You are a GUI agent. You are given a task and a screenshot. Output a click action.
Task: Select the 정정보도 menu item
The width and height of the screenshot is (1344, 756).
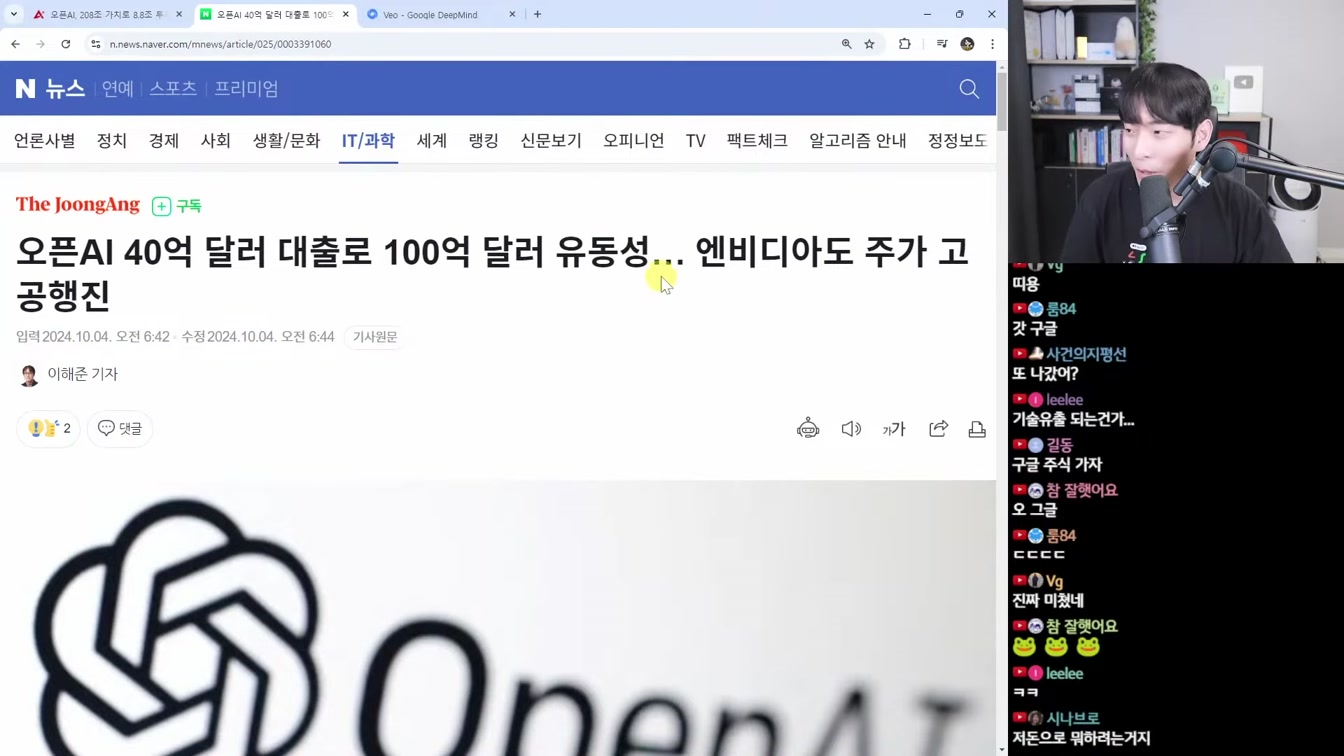click(x=957, y=141)
